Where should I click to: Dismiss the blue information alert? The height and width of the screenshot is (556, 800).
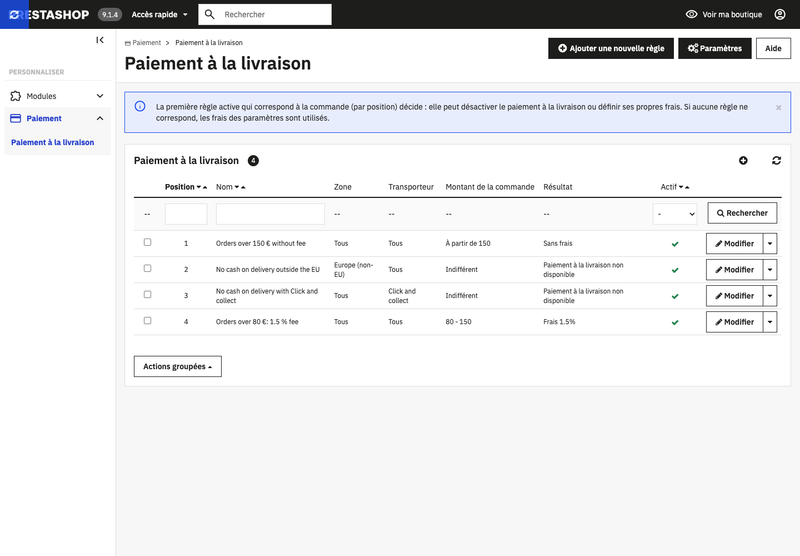(779, 108)
